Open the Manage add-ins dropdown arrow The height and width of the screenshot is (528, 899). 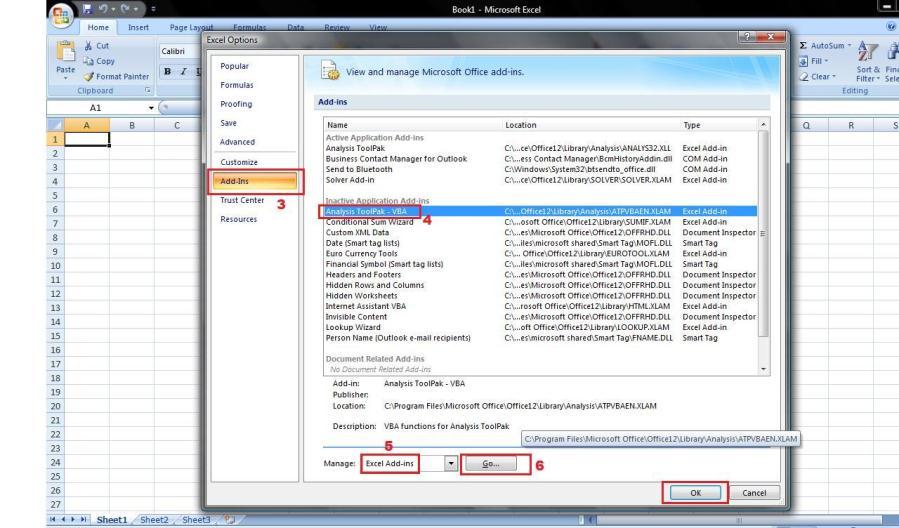451,463
